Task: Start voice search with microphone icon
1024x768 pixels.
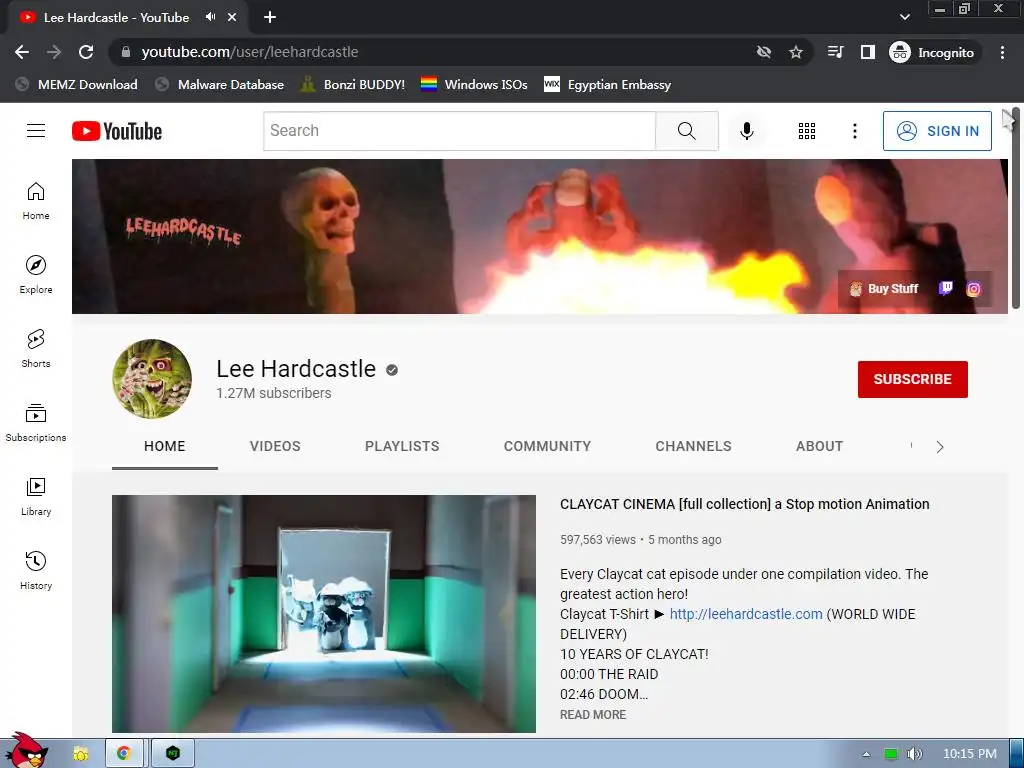Action: click(746, 131)
